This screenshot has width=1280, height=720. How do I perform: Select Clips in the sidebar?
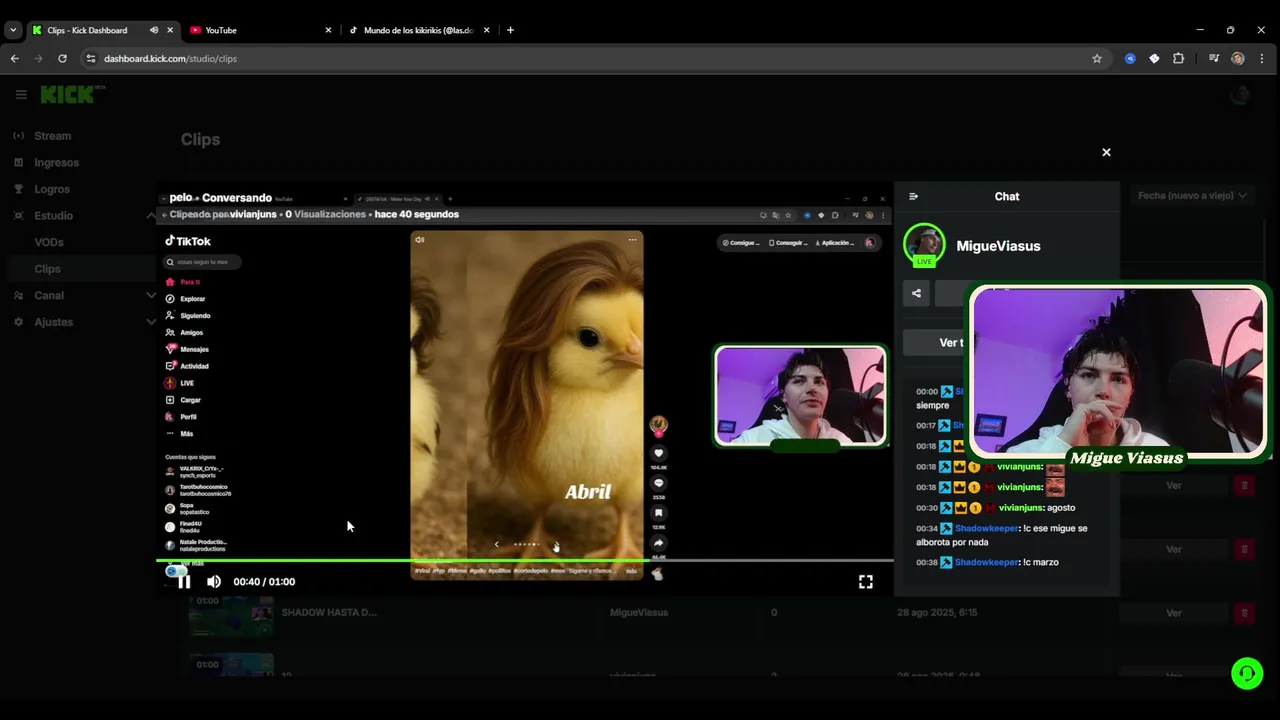click(x=47, y=269)
